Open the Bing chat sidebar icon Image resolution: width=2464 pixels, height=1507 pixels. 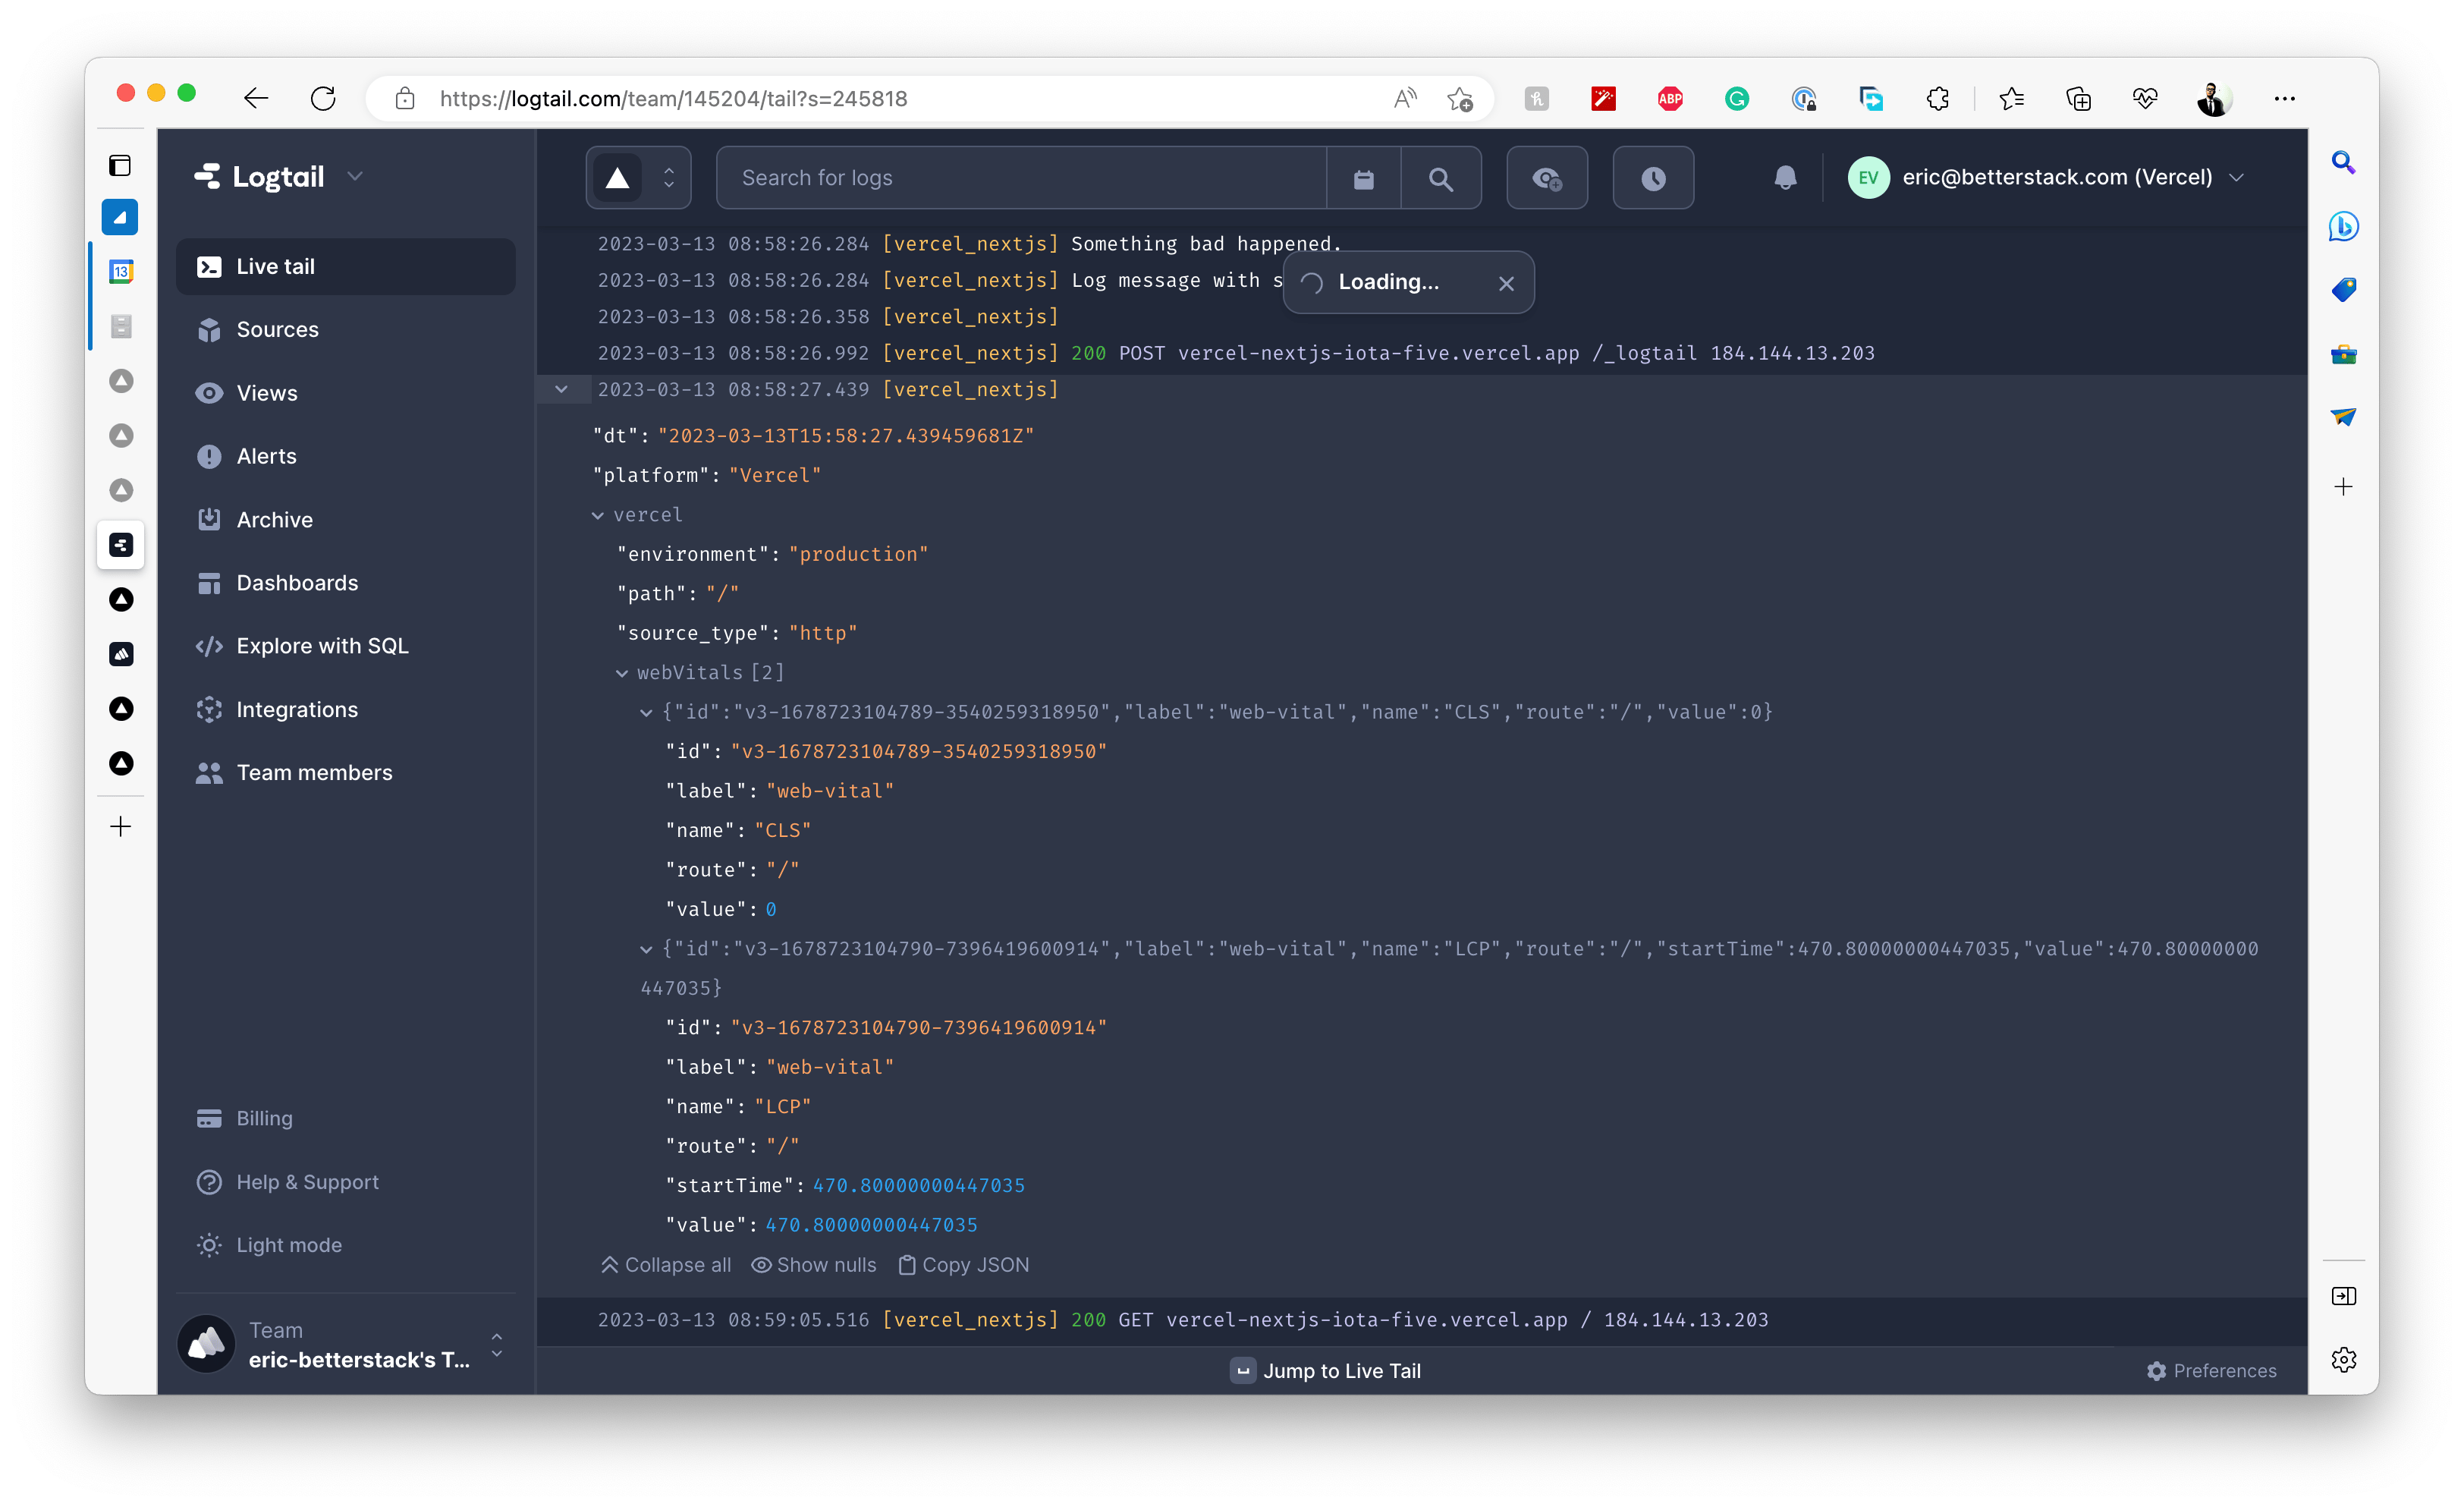point(2343,226)
